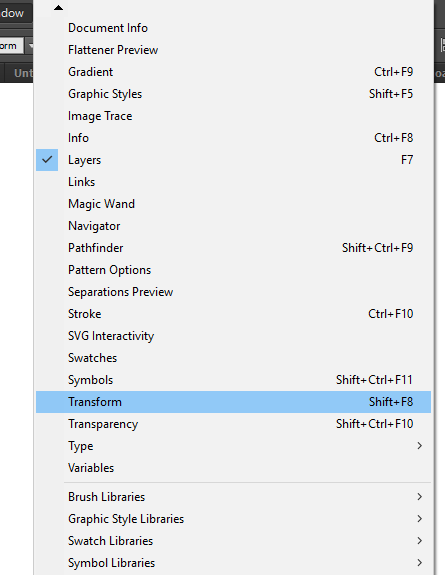Screen dimensions: 445x575
Task: Open the Variables panel
Action: click(x=233, y=468)
